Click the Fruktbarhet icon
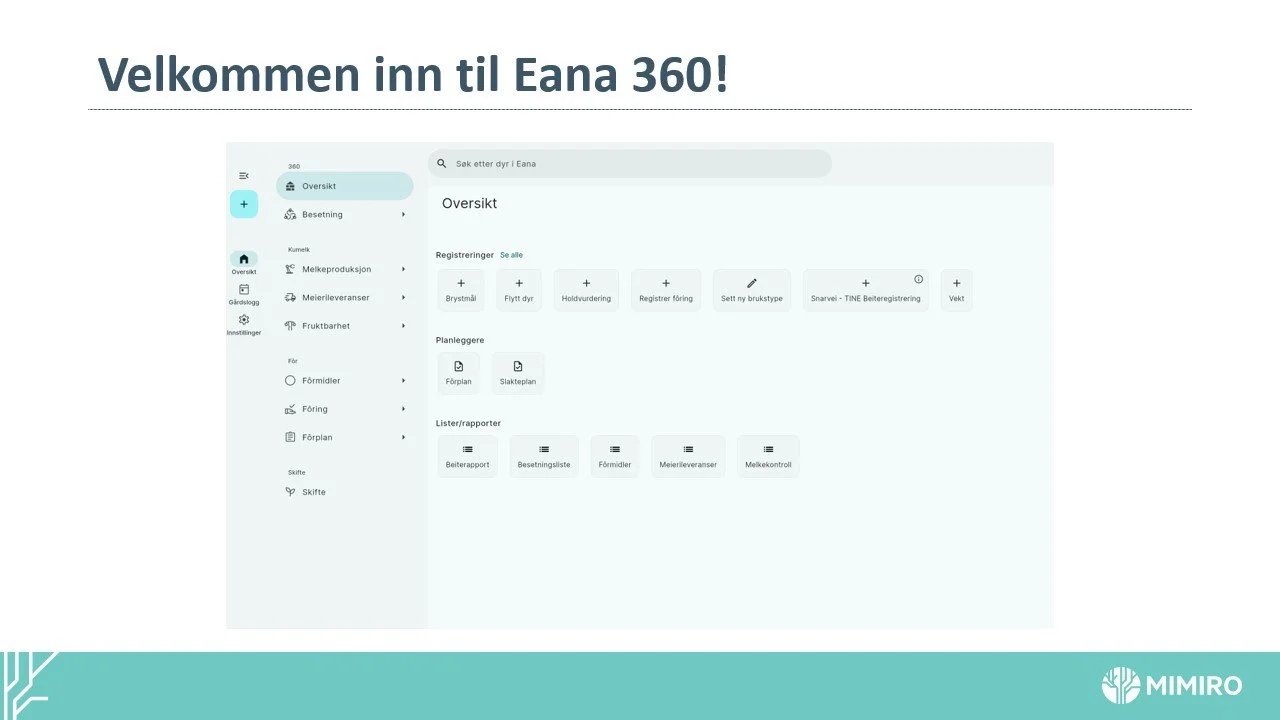 point(291,325)
